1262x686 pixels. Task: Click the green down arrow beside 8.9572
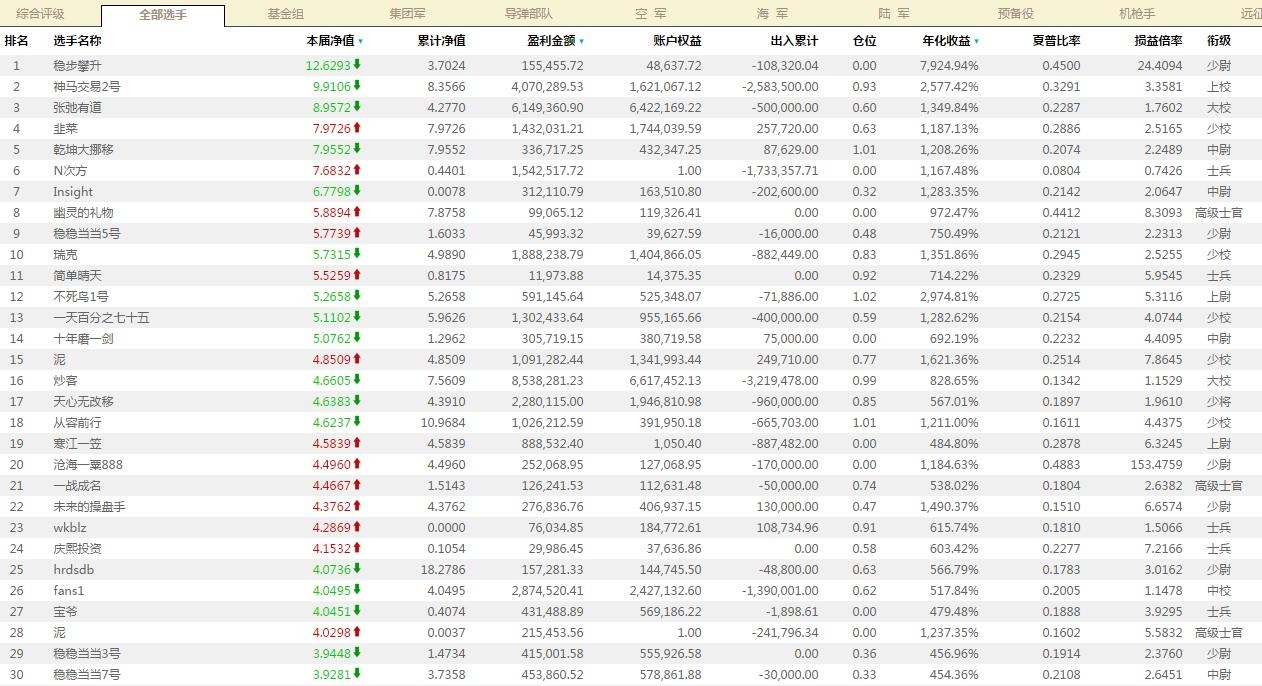coord(357,107)
